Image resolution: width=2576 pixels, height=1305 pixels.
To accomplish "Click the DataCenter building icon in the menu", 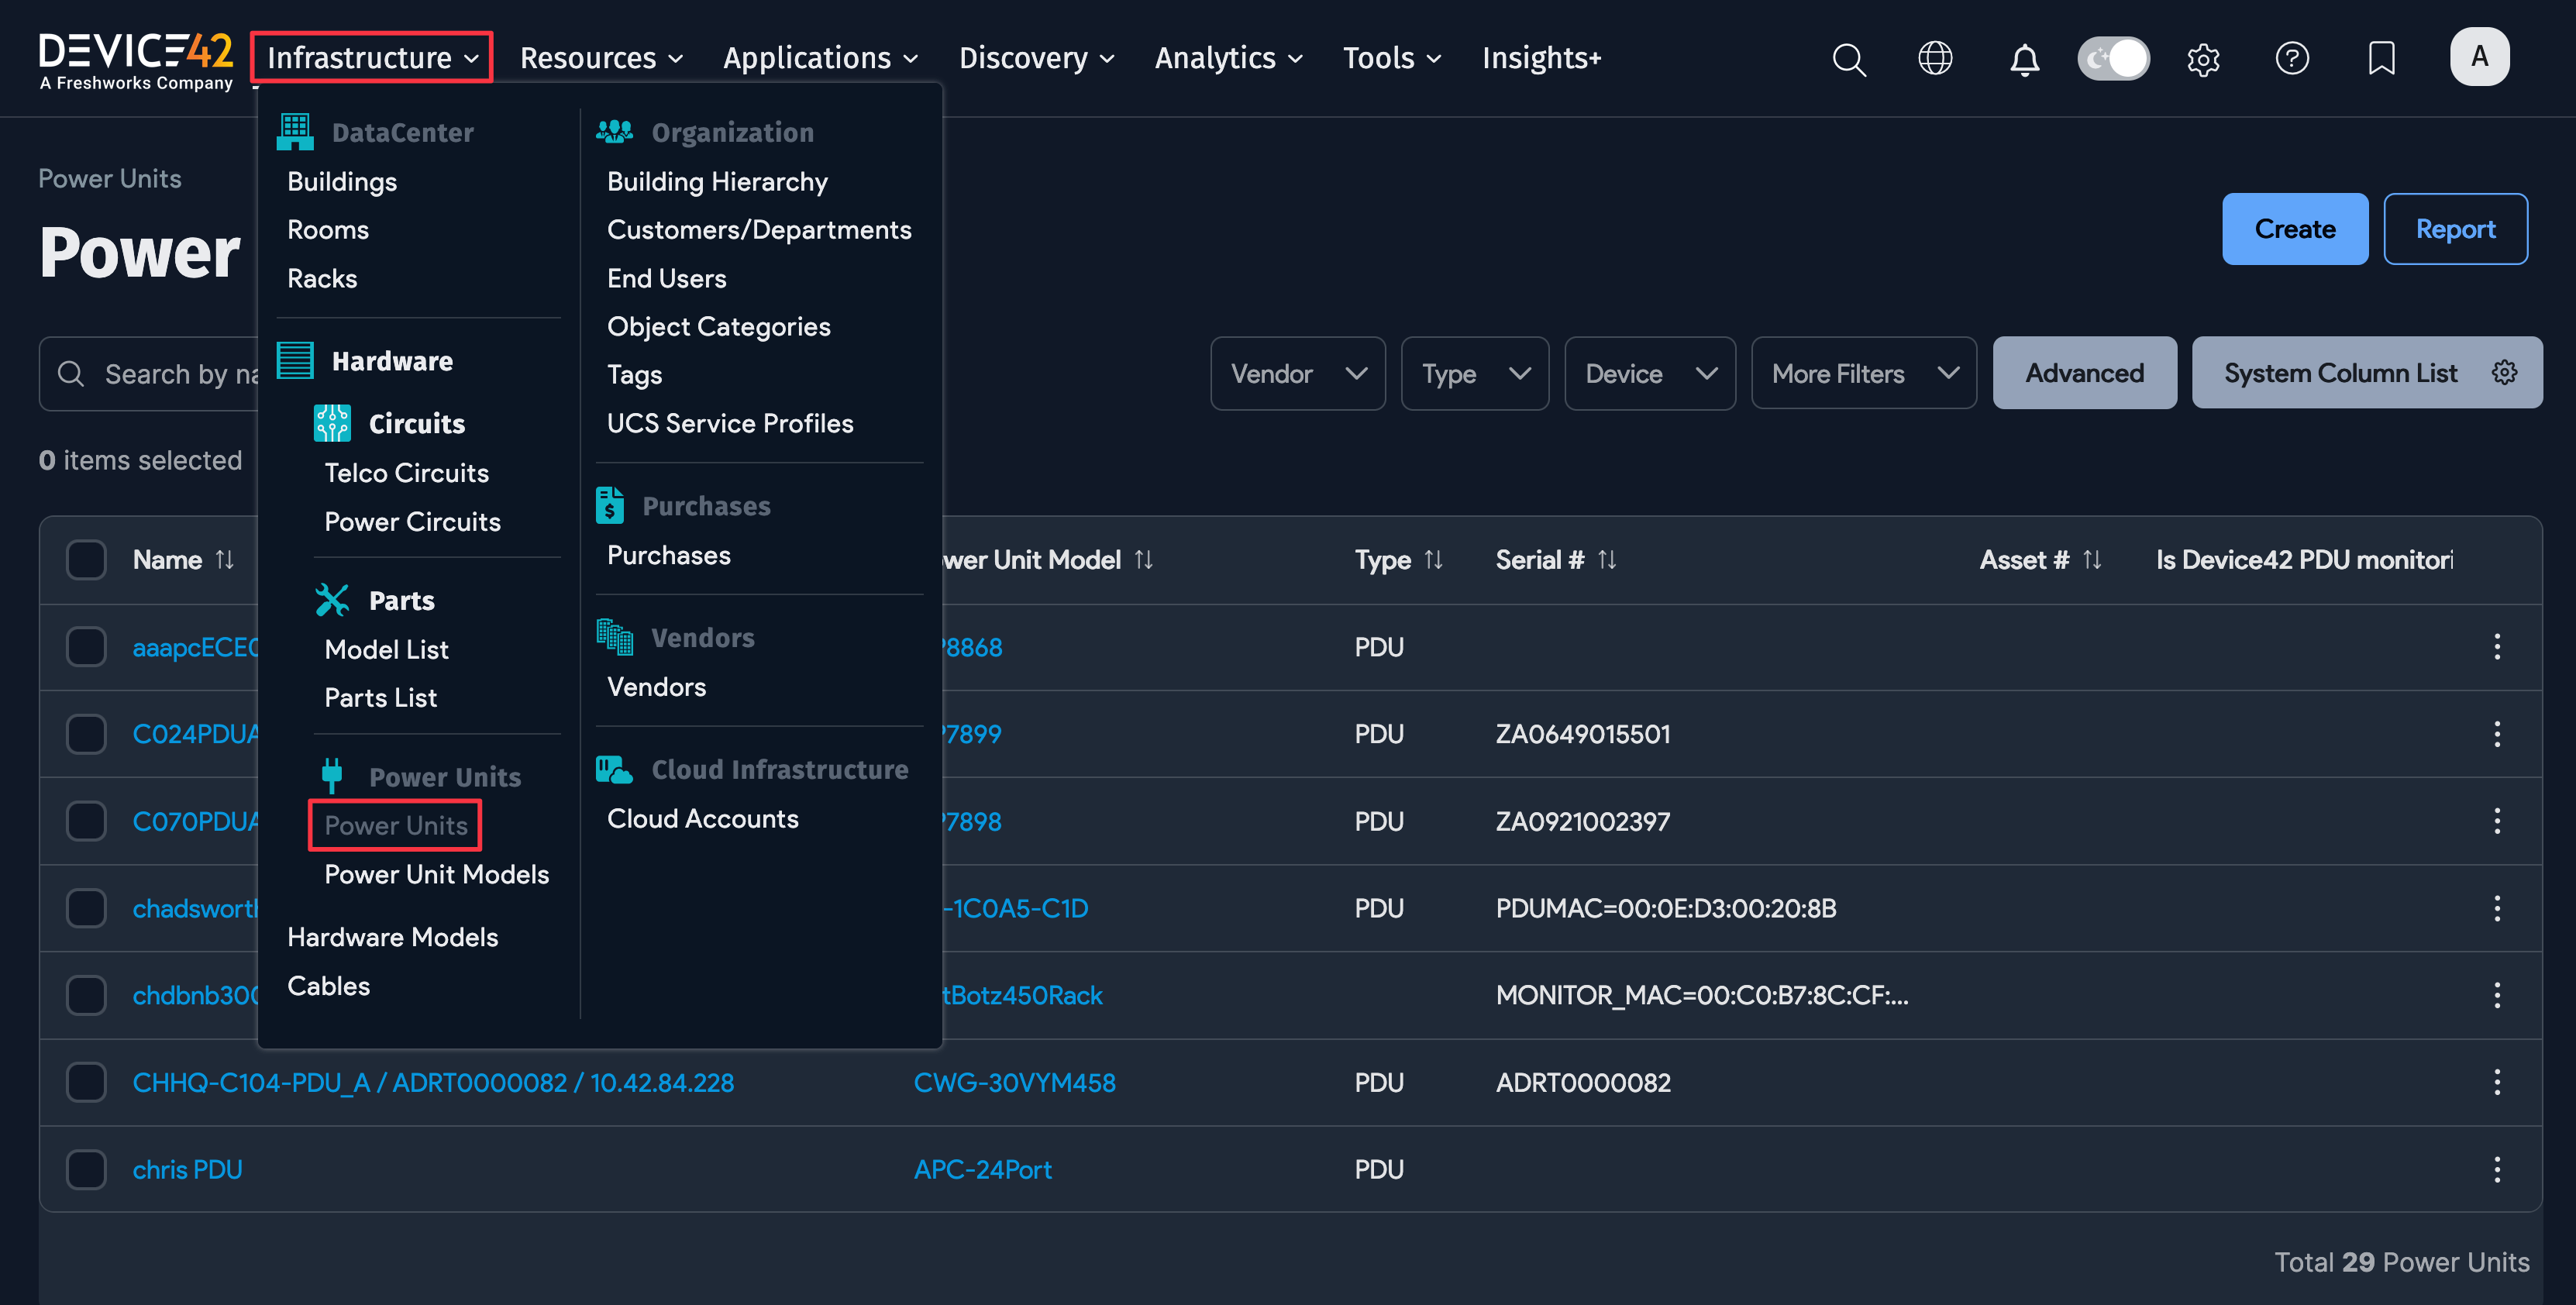I will 296,131.
